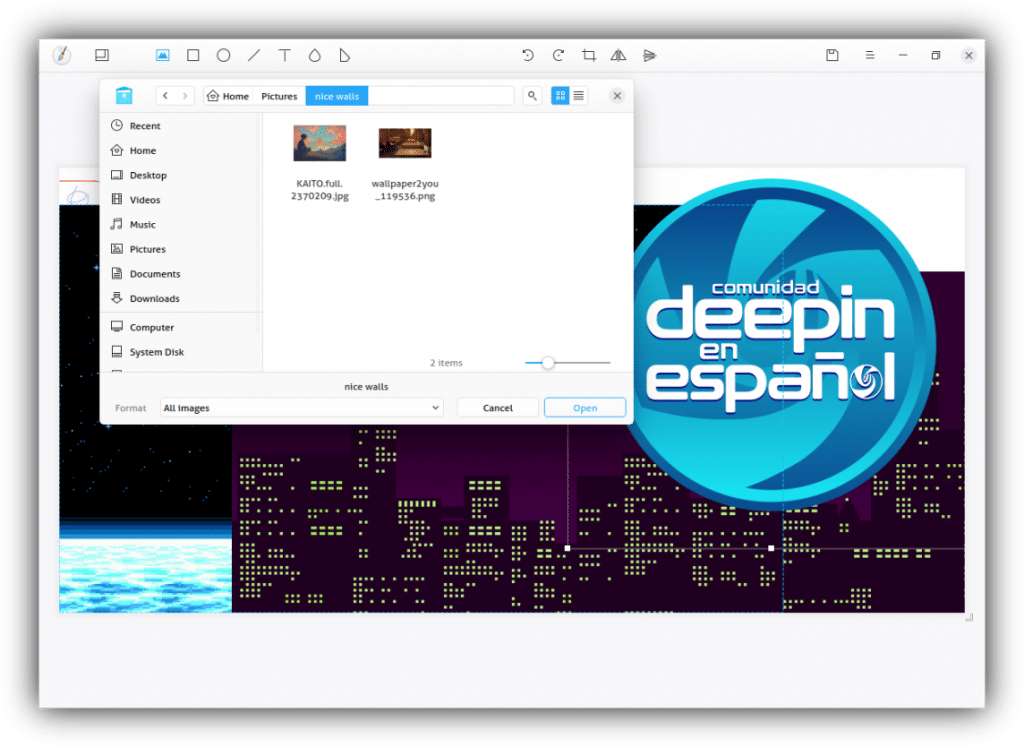Open Home in the sidebar
1024x747 pixels.
point(182,151)
